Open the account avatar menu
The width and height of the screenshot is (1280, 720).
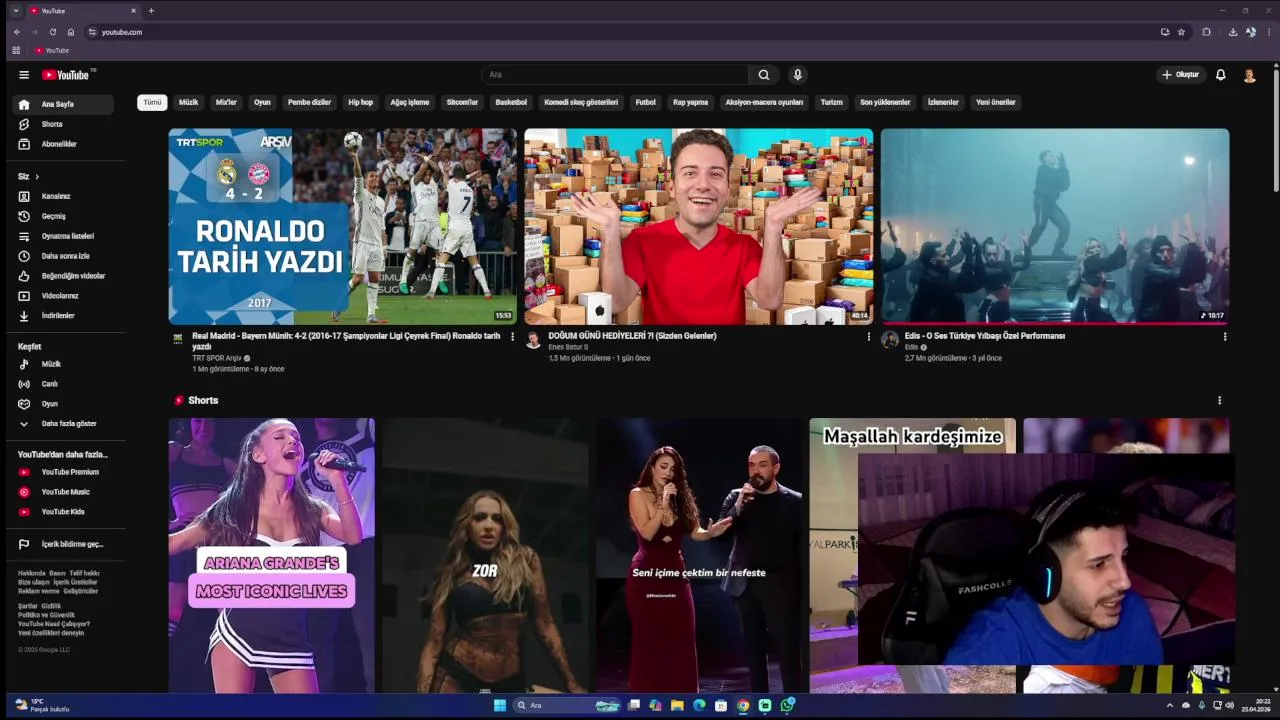(x=1249, y=75)
